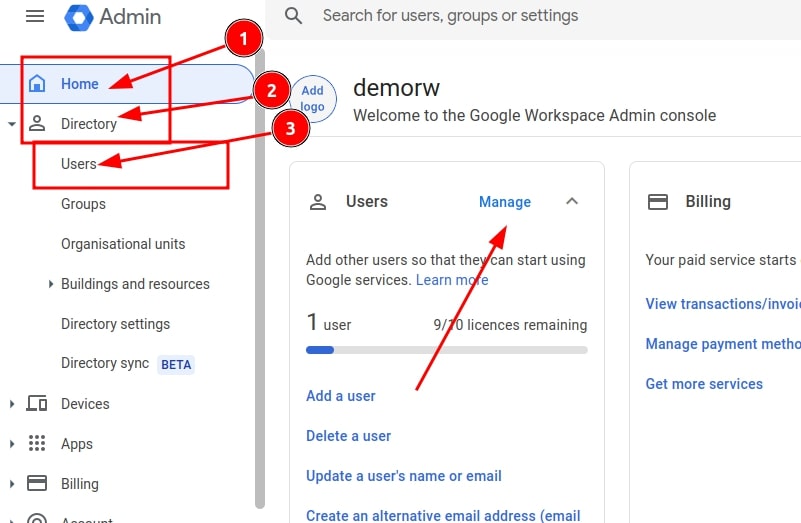Click the Admin title text
Viewport: 801px width, 523px height.
(x=130, y=17)
